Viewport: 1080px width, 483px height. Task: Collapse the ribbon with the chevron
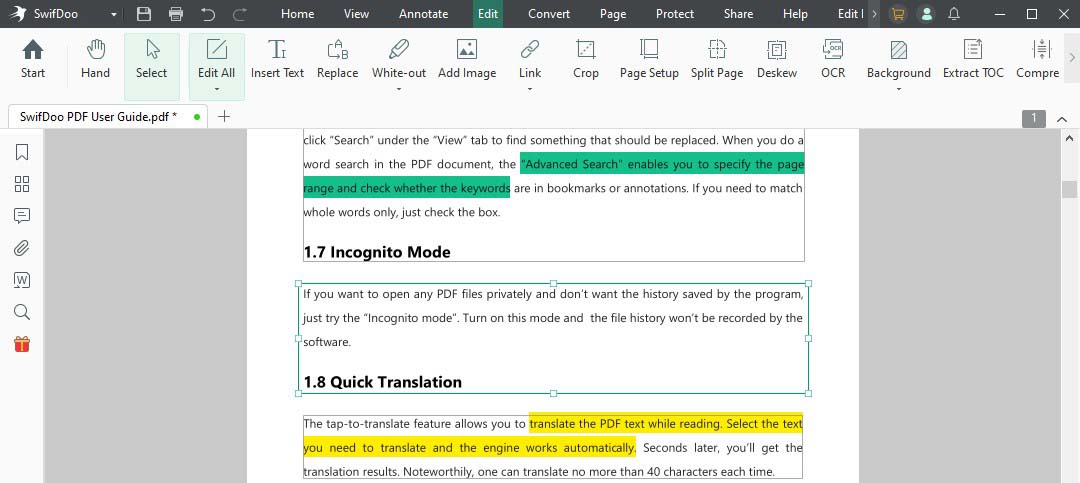[1062, 119]
